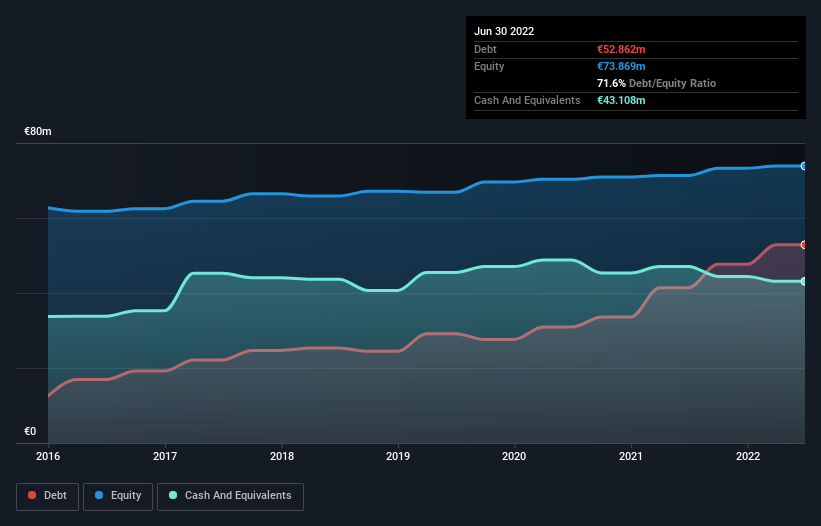
Task: Click the blue Equity legend dot
Action: 99,495
